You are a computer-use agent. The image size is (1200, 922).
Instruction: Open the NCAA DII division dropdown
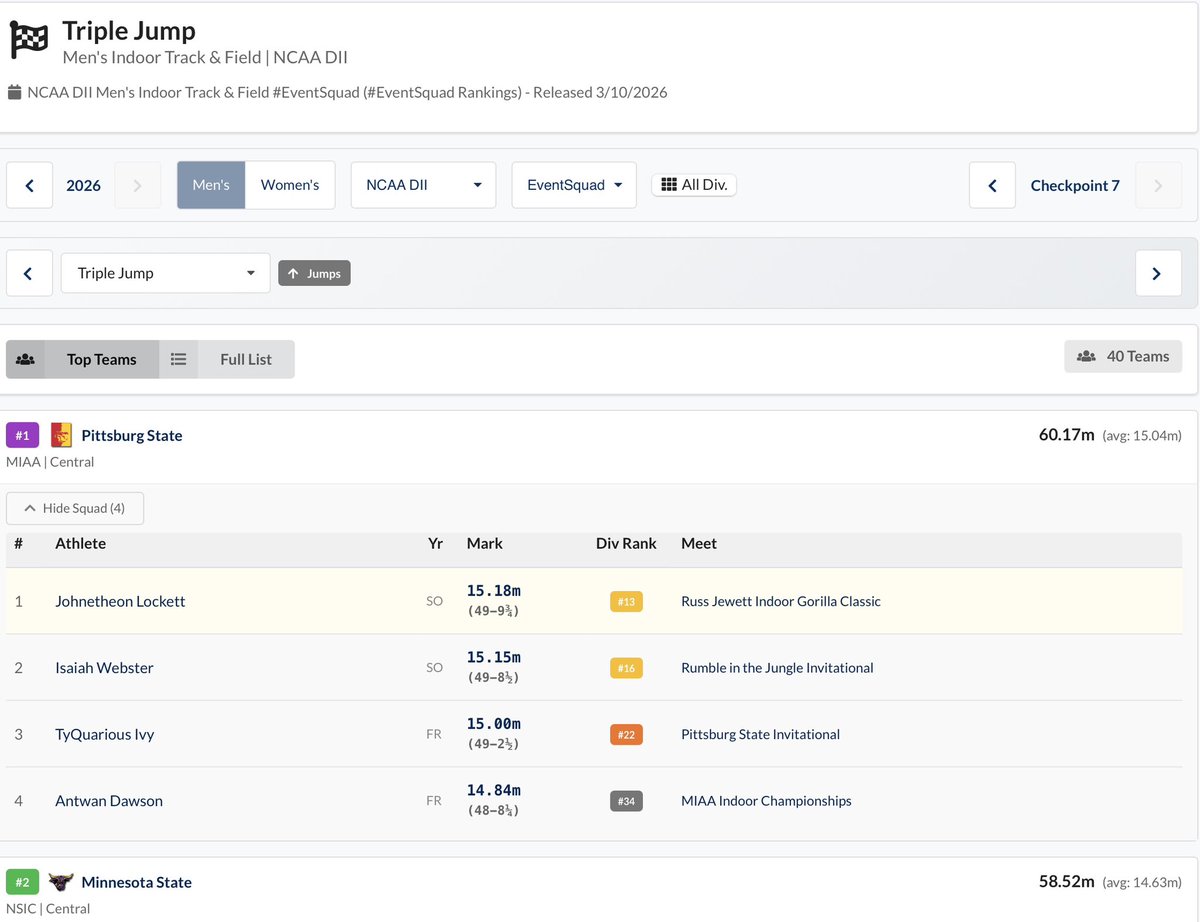423,185
